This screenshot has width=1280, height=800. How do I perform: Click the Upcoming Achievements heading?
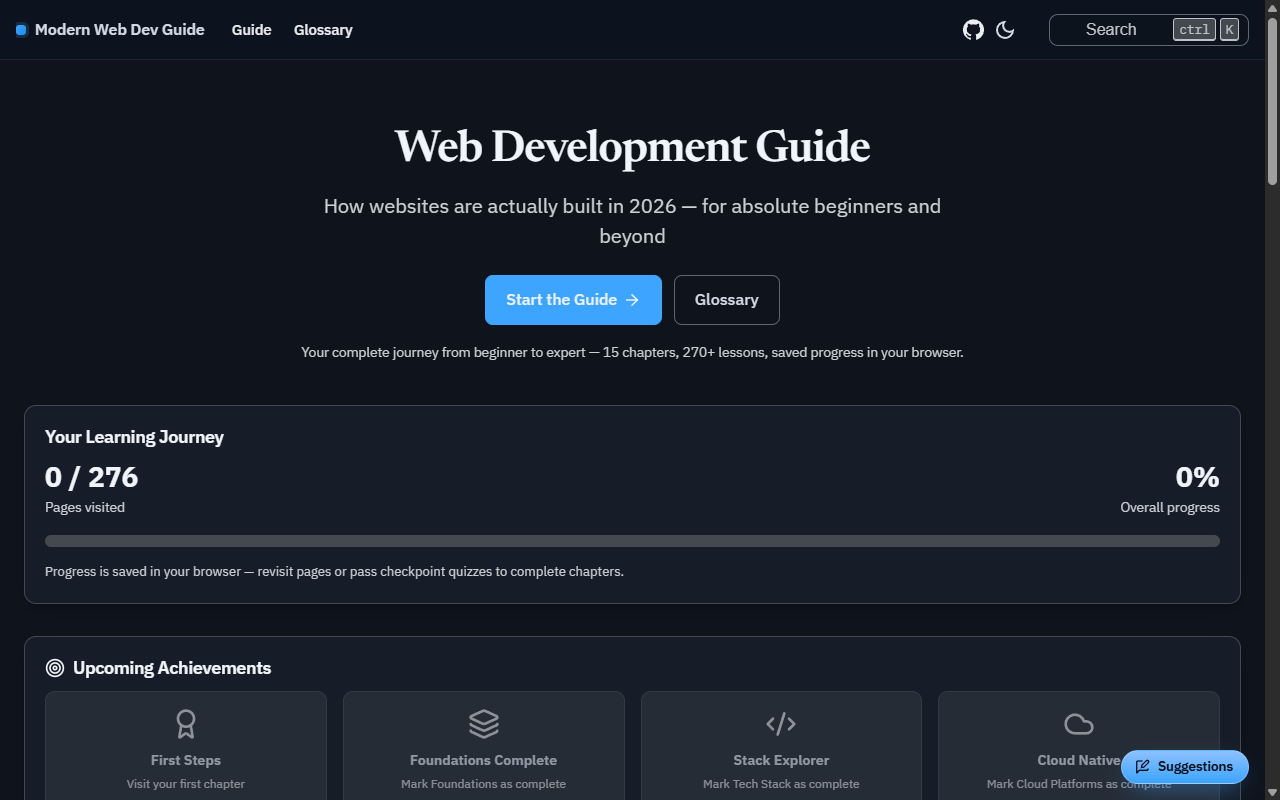pyautogui.click(x=172, y=668)
